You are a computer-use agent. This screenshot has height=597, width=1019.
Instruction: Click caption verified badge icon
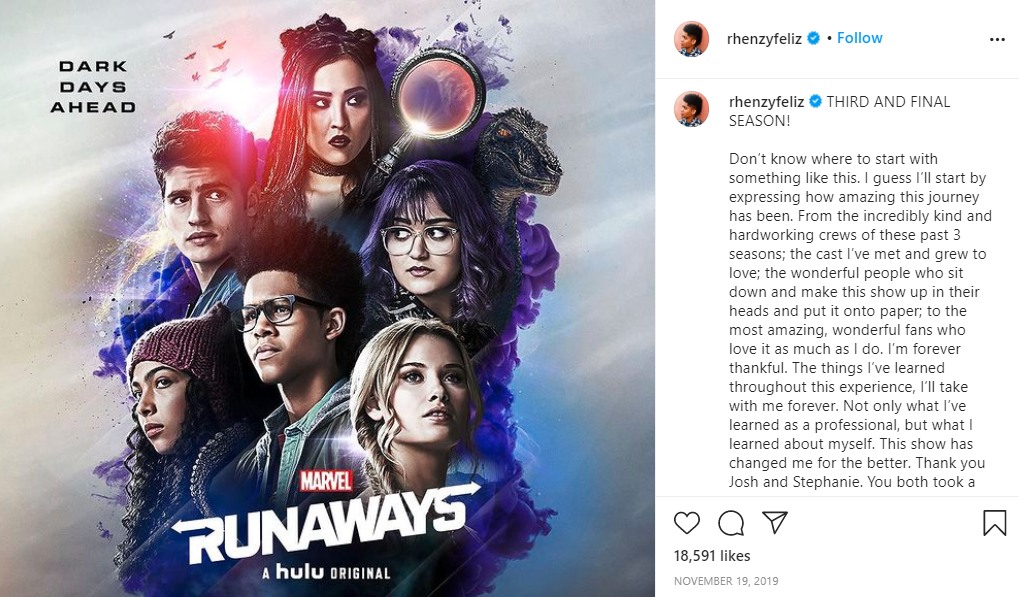tap(815, 101)
